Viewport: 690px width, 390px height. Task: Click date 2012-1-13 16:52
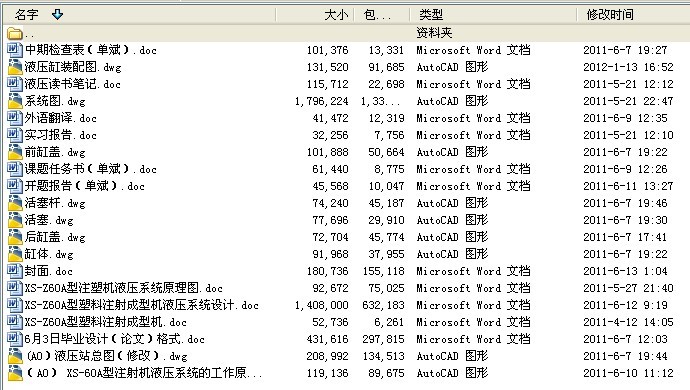point(628,67)
